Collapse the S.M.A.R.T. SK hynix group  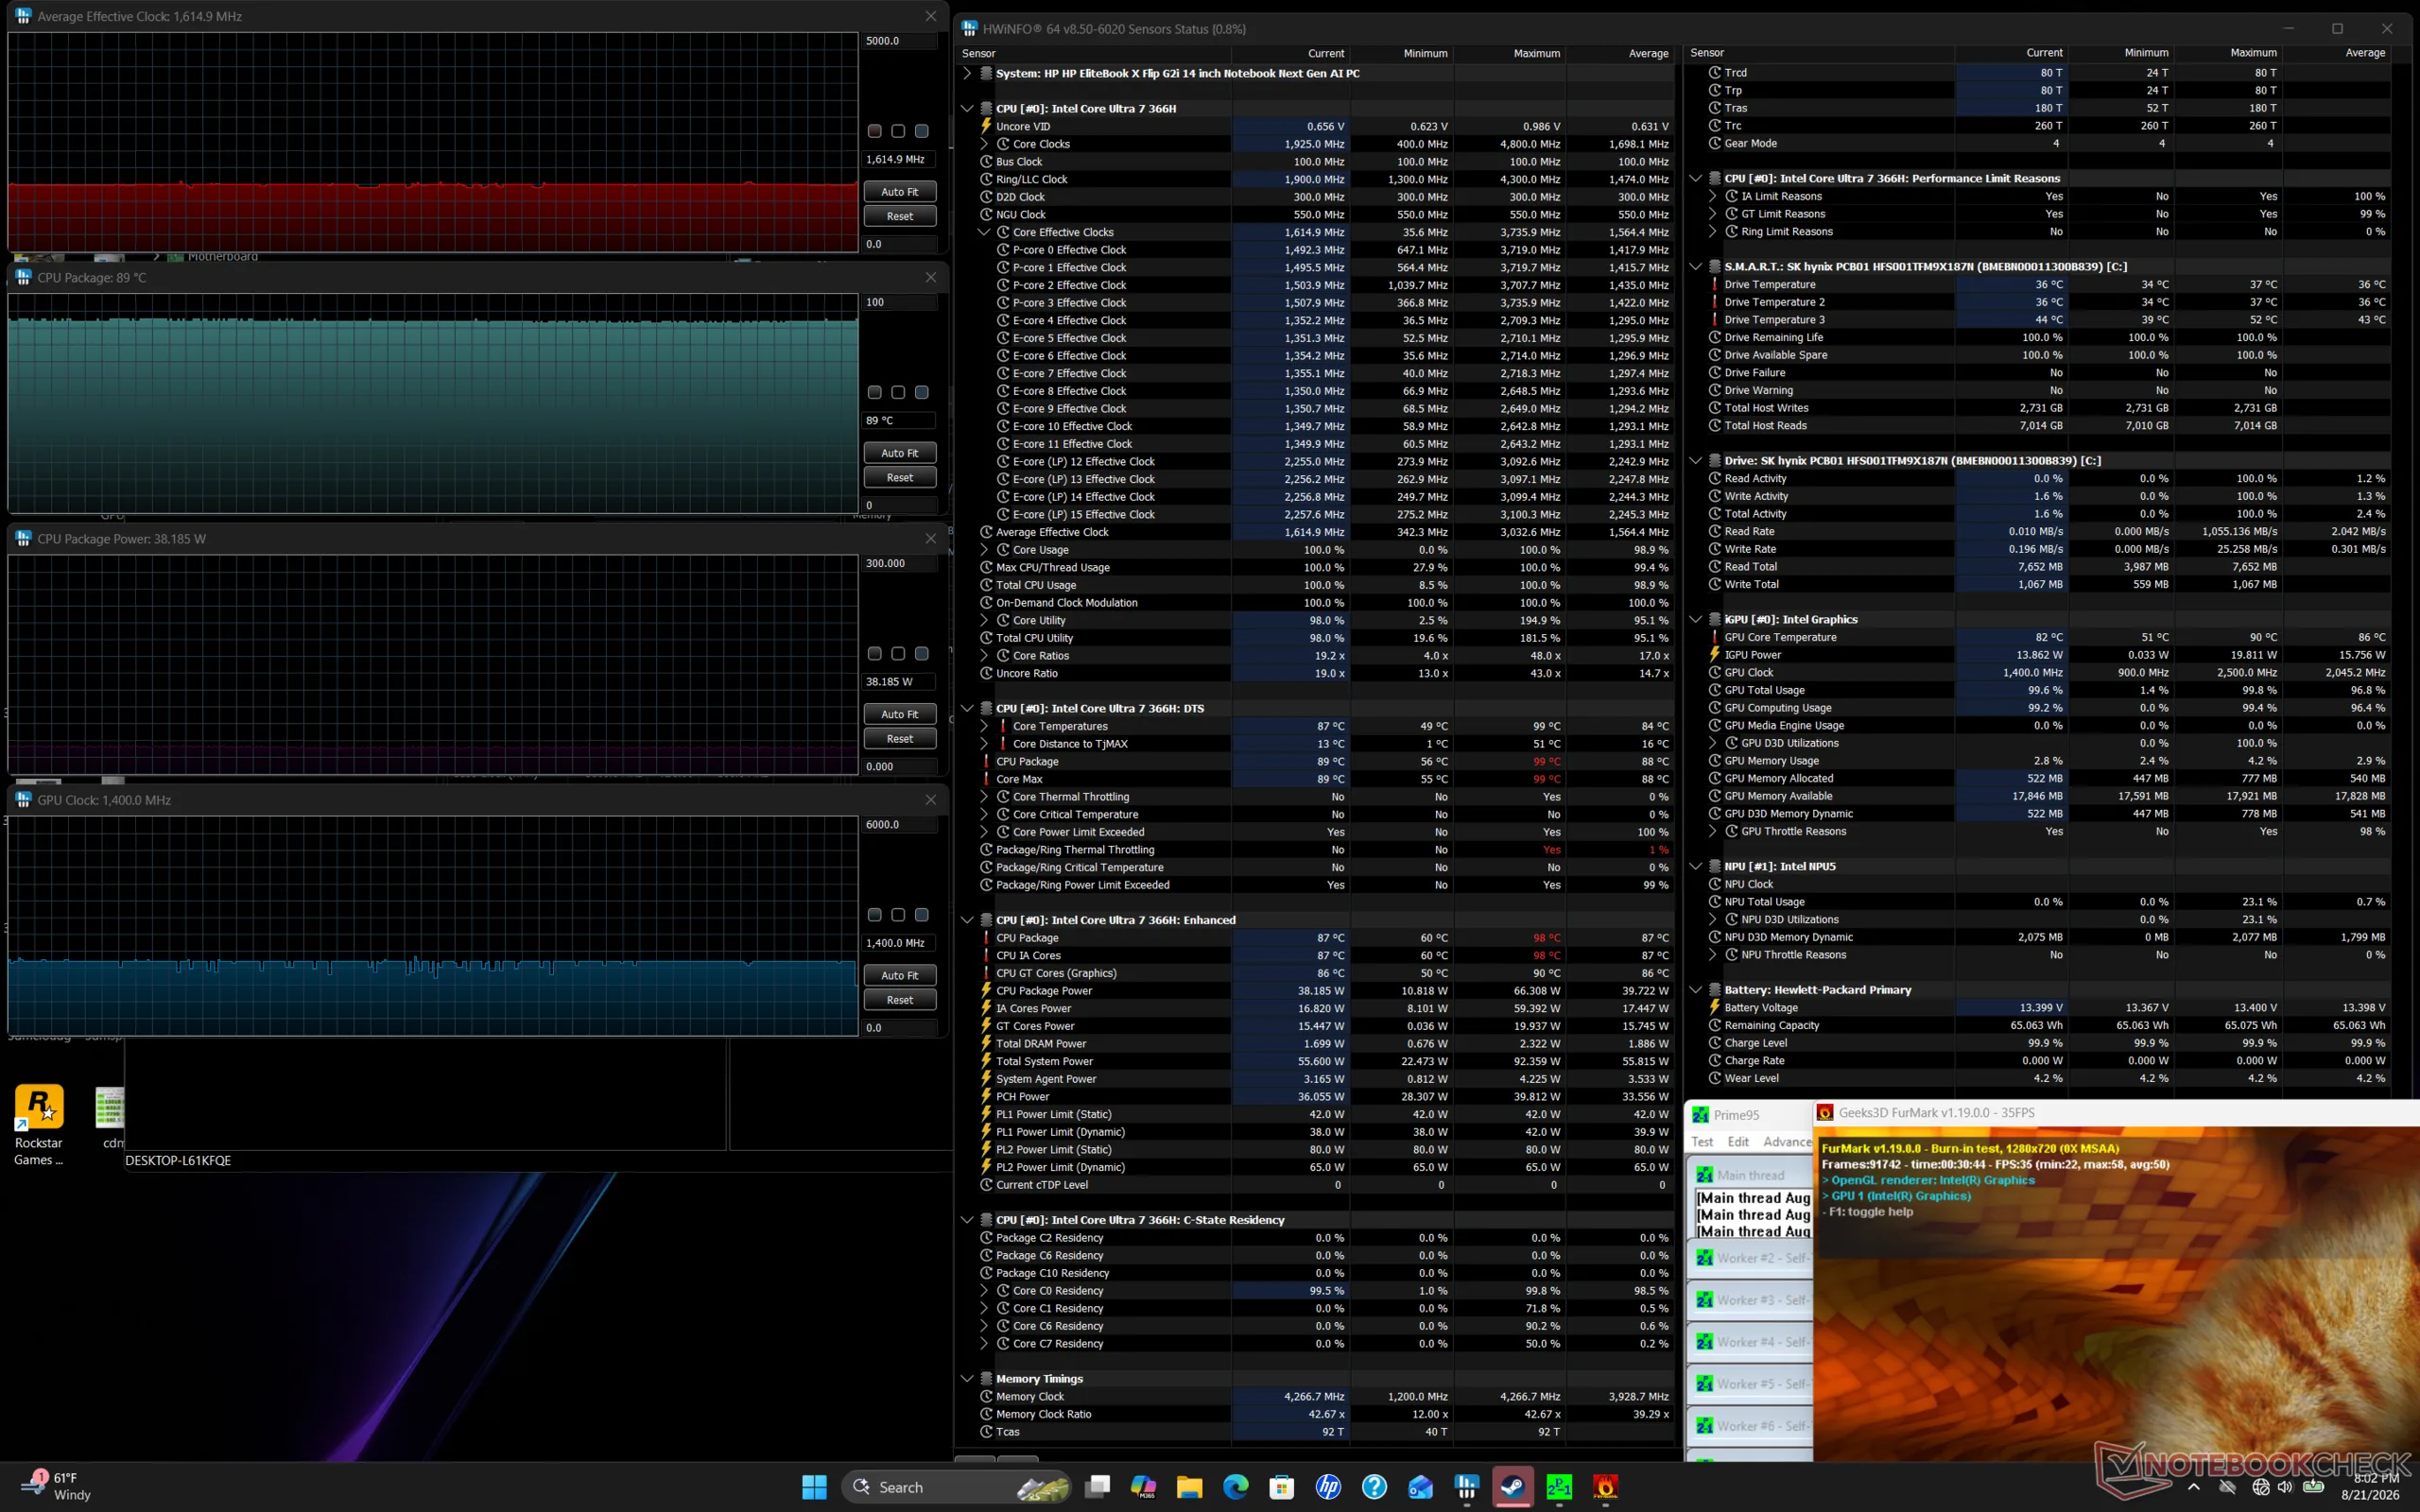pyautogui.click(x=1696, y=267)
